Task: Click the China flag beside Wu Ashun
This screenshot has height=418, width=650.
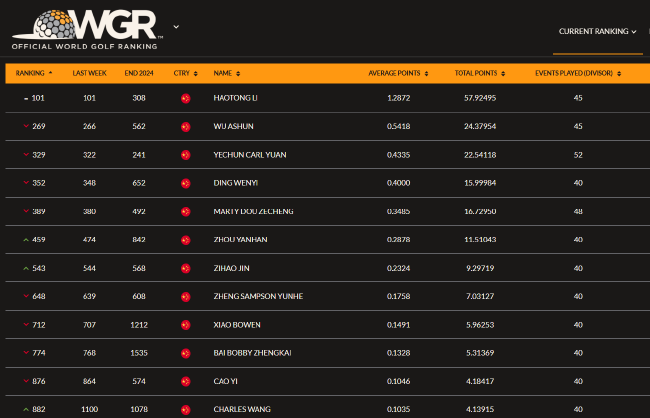Action: point(186,126)
